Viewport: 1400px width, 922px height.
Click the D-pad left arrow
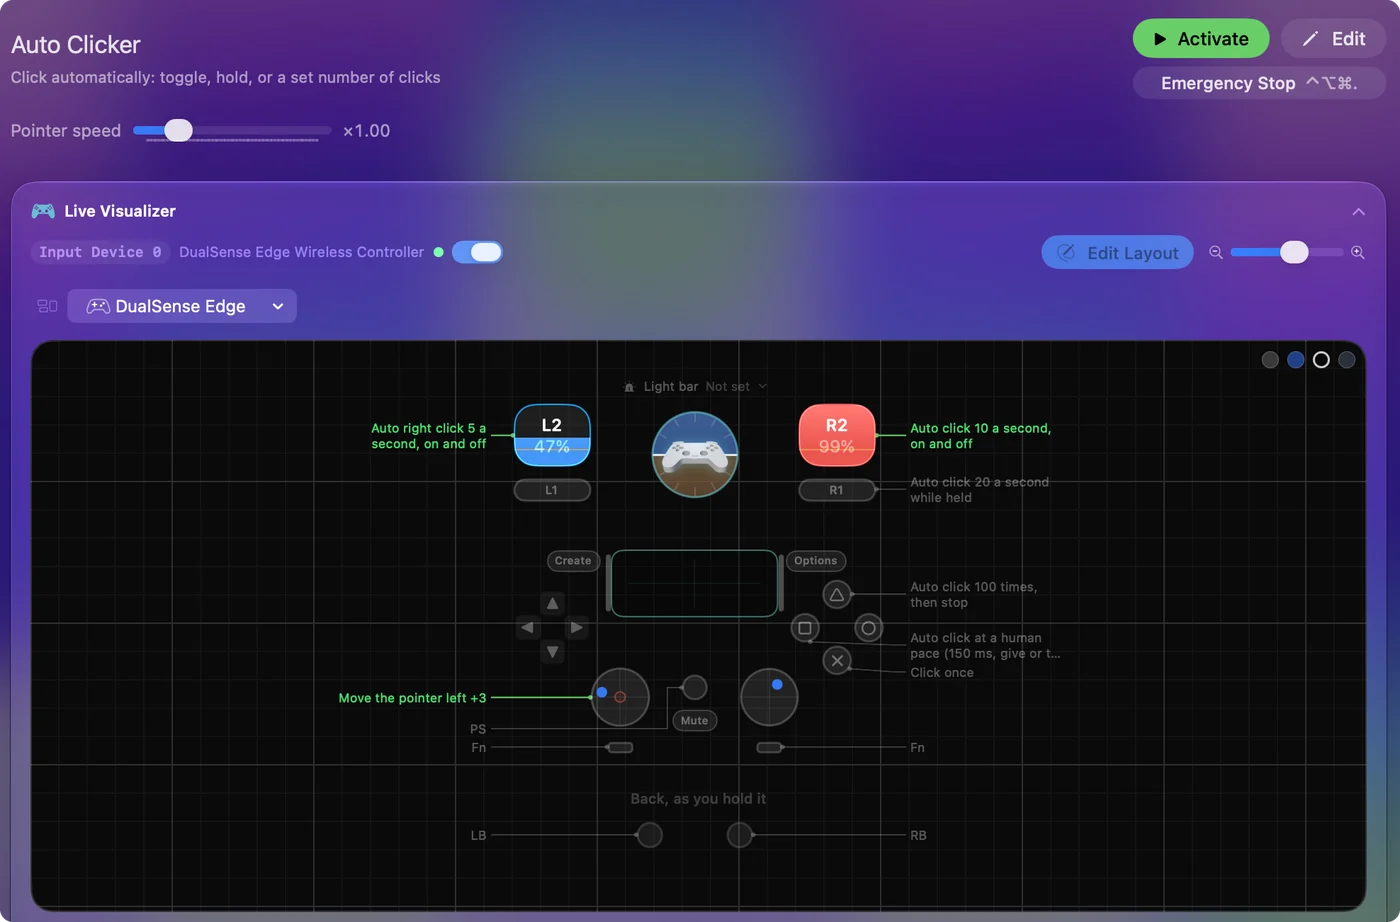coord(527,628)
